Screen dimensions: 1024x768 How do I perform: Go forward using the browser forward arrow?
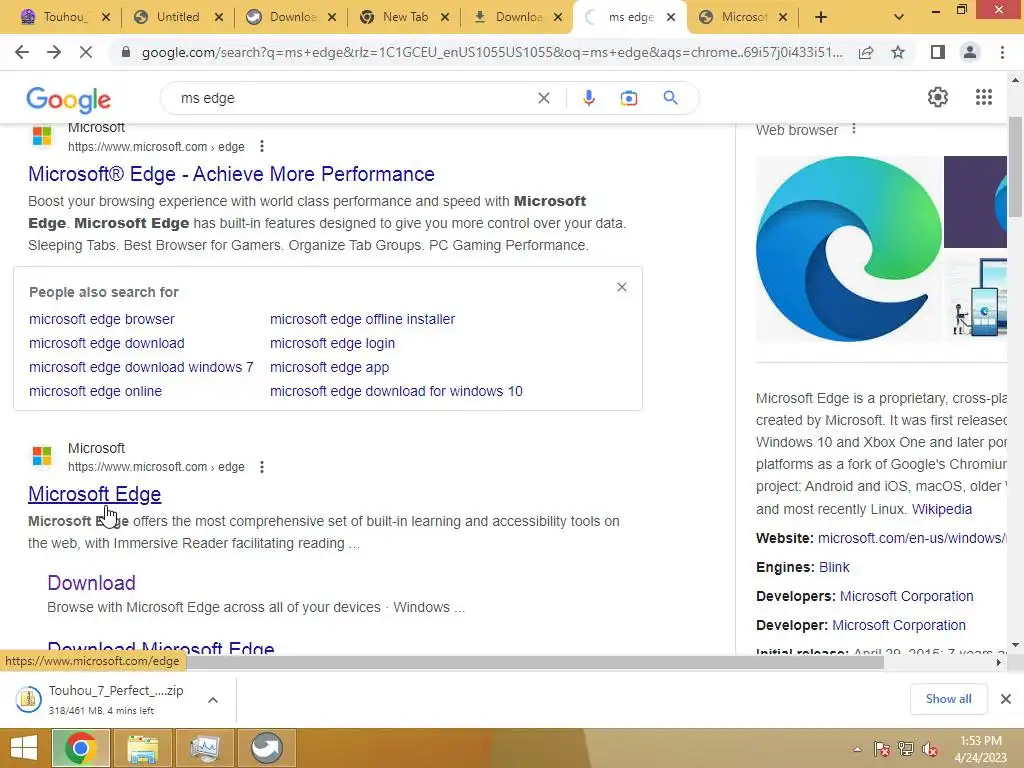(x=54, y=52)
